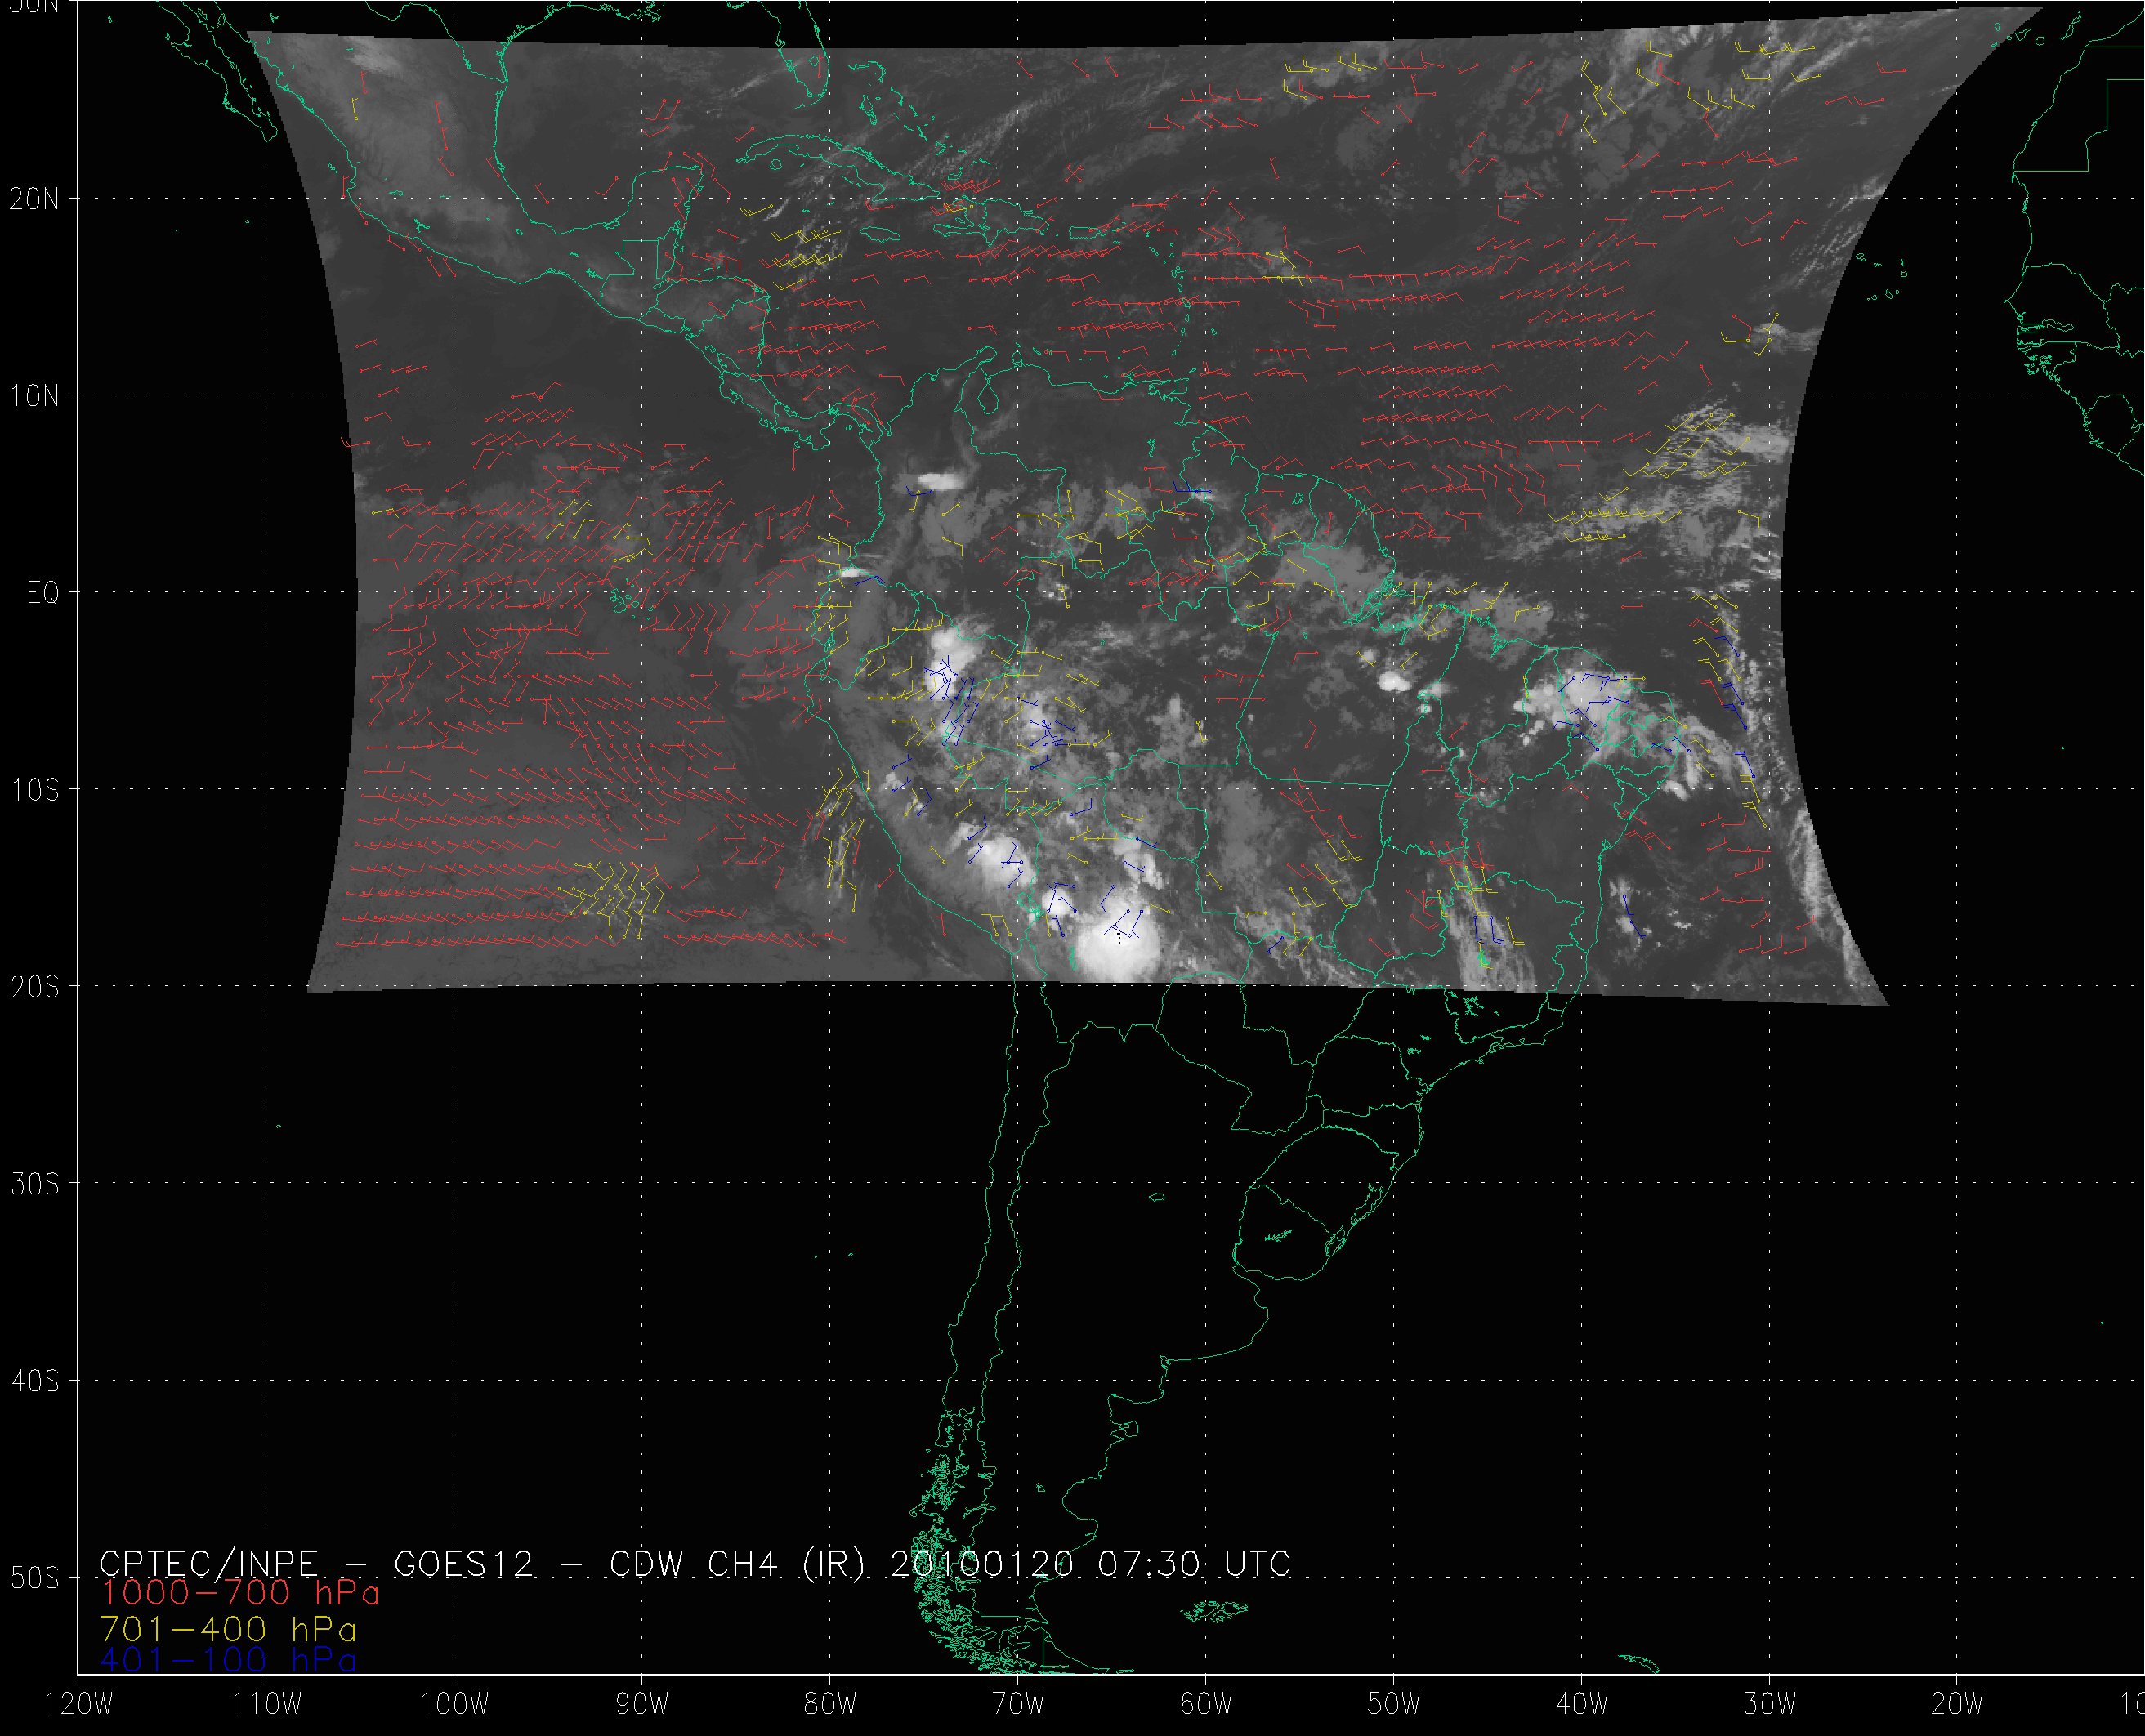
Task: Click the 10S latitude axis label
Action: tap(34, 790)
